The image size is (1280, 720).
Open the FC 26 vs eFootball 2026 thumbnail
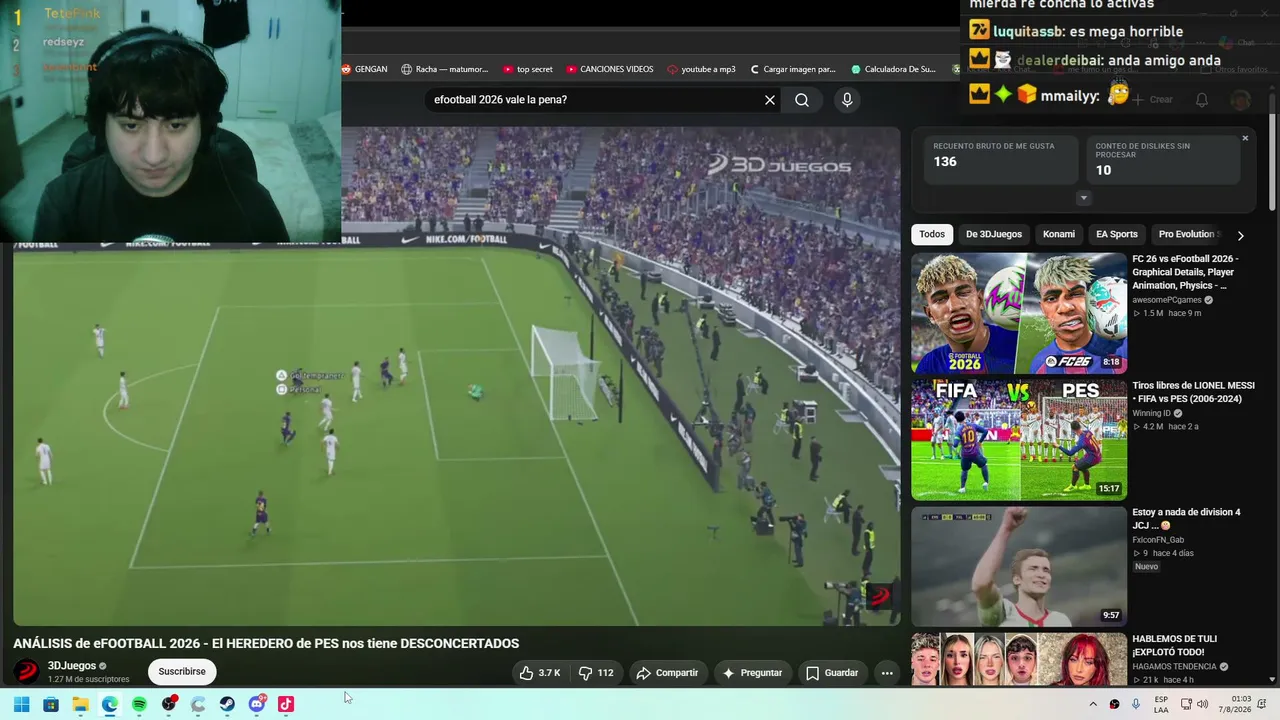1019,313
